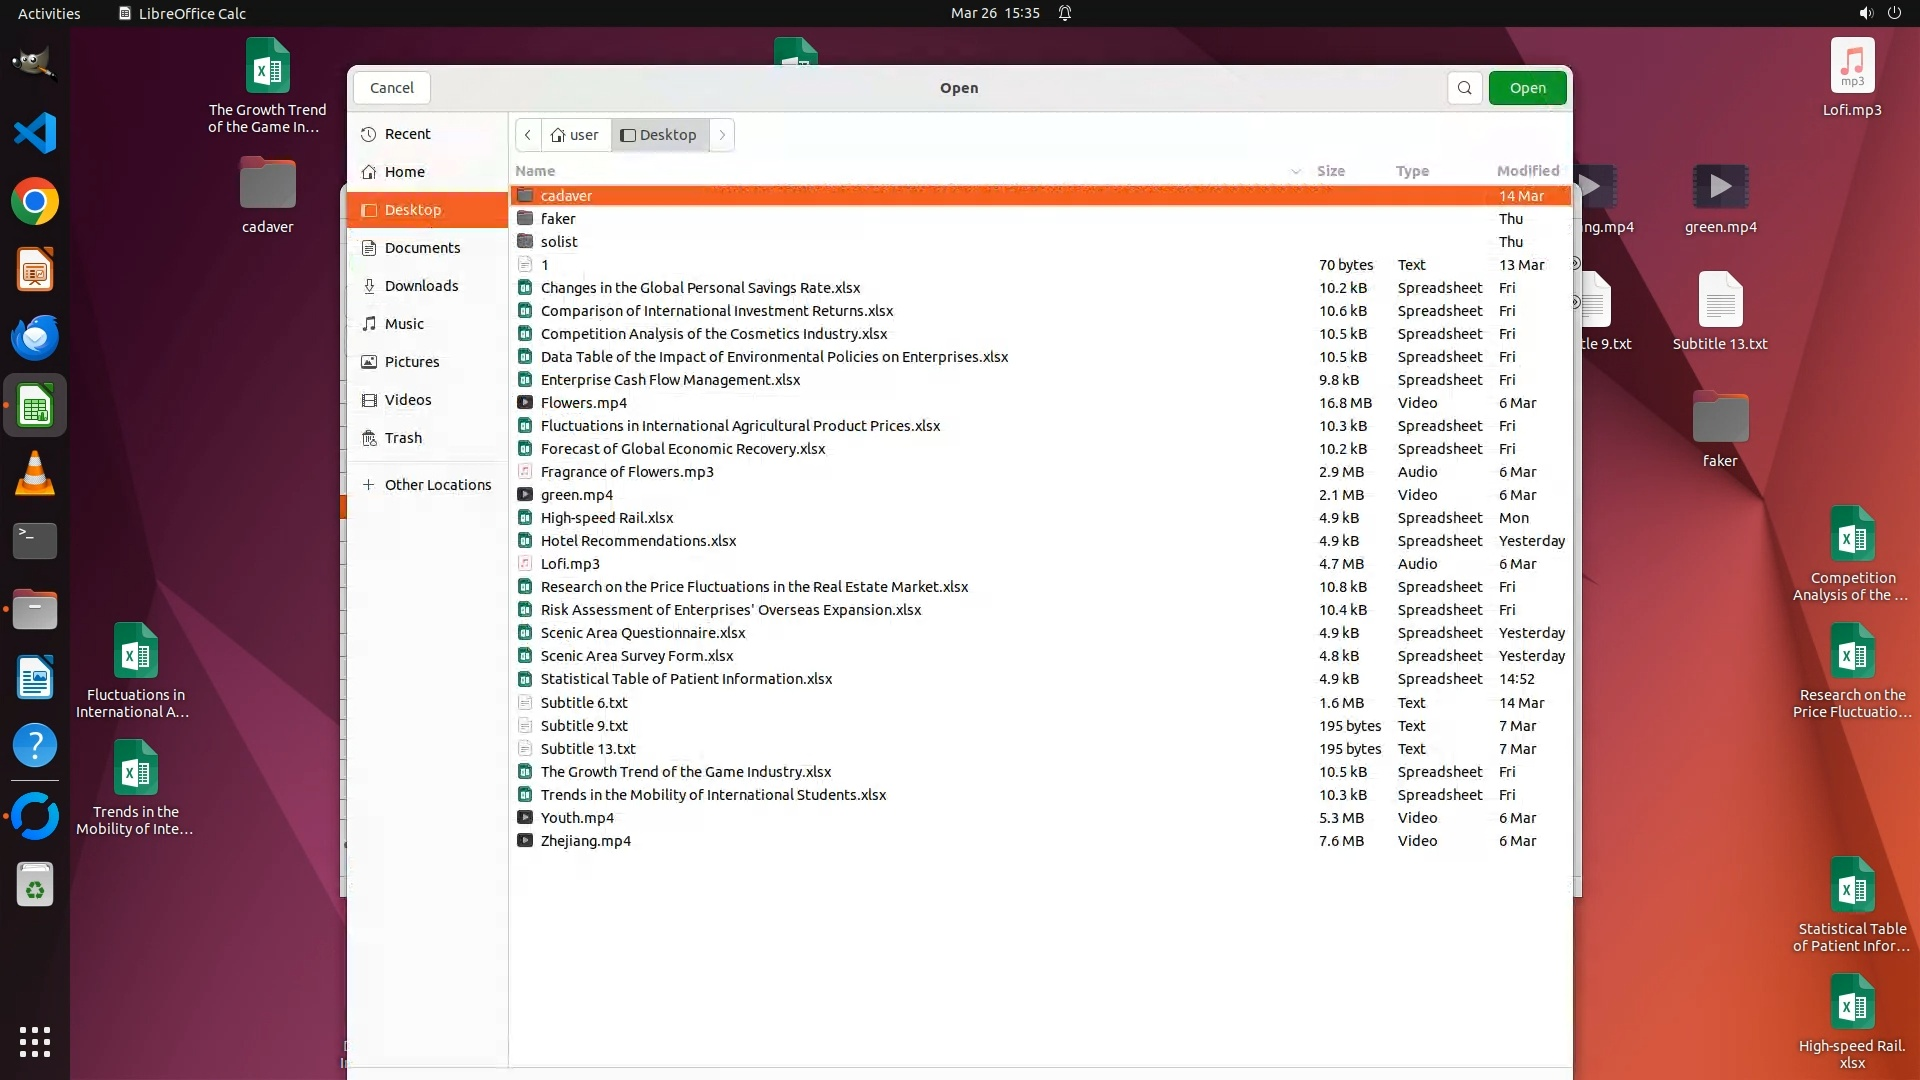Expand Other Locations in sidebar
1920x1080 pixels.
[437, 485]
